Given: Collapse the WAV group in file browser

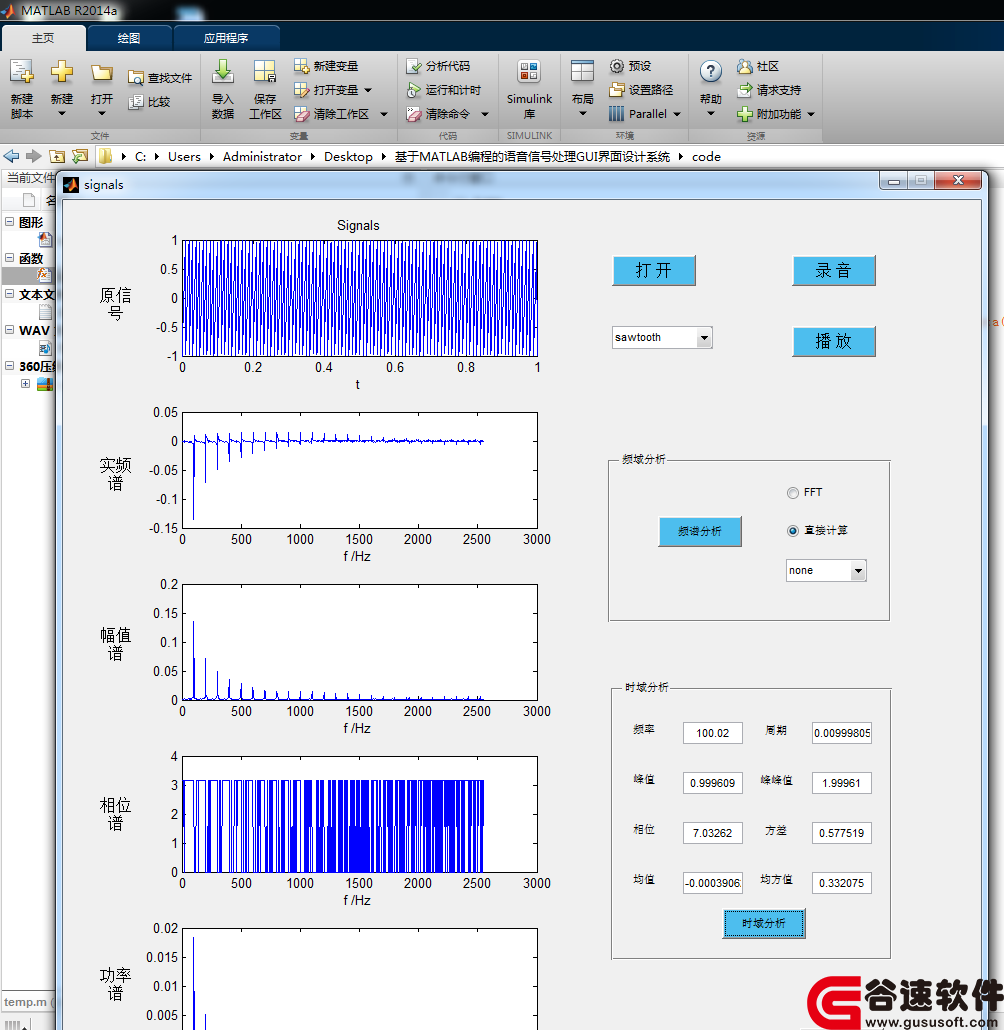Looking at the screenshot, I should pyautogui.click(x=10, y=330).
